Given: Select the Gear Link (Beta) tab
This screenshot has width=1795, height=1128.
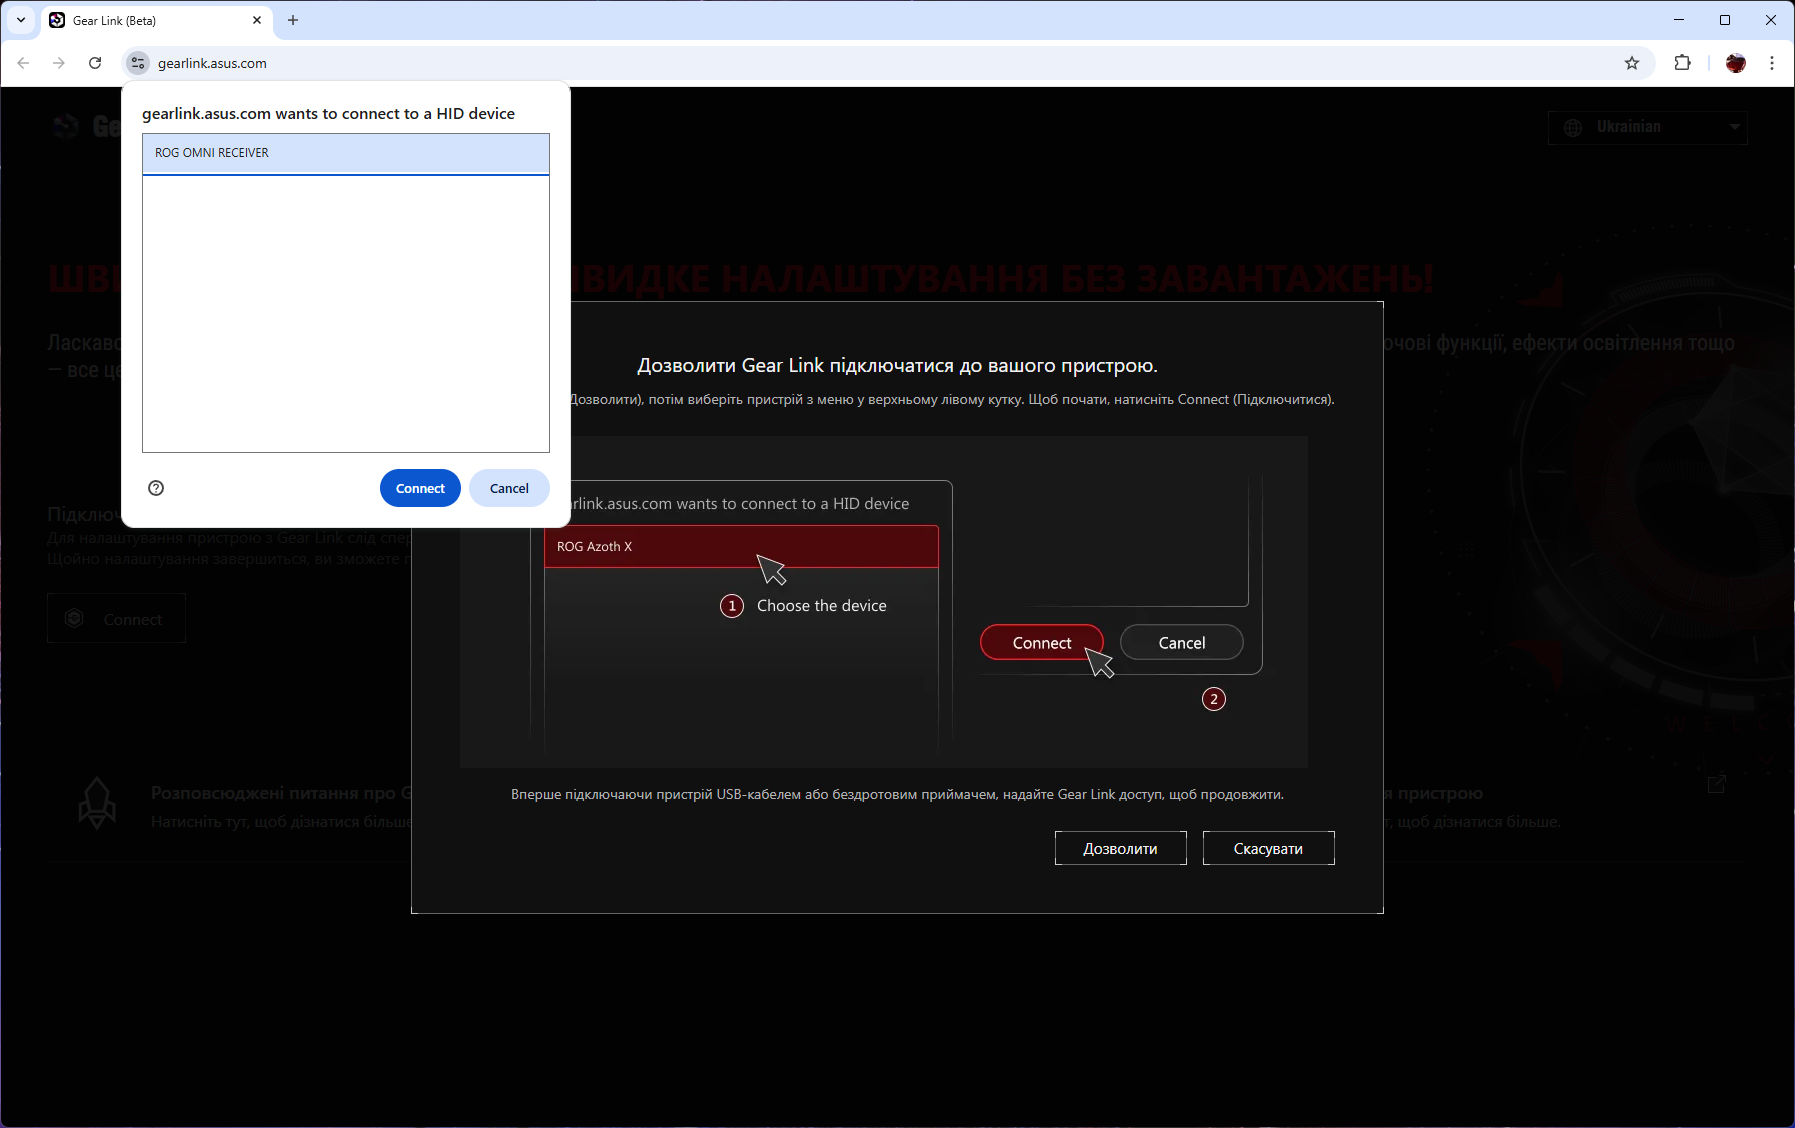Looking at the screenshot, I should tap(157, 20).
